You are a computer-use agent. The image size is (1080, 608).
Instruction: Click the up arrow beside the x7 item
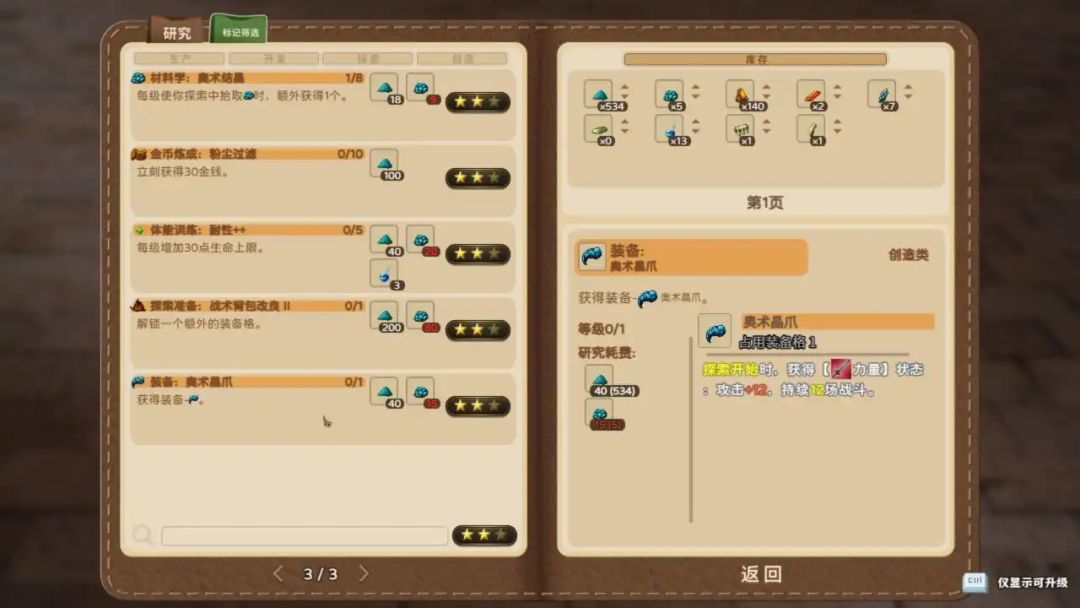coord(908,87)
